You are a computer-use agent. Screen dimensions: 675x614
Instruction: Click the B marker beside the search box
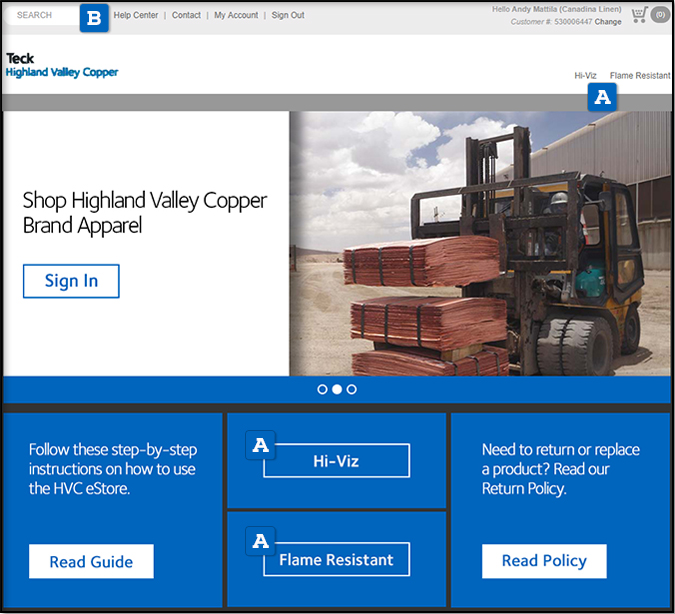tap(94, 18)
